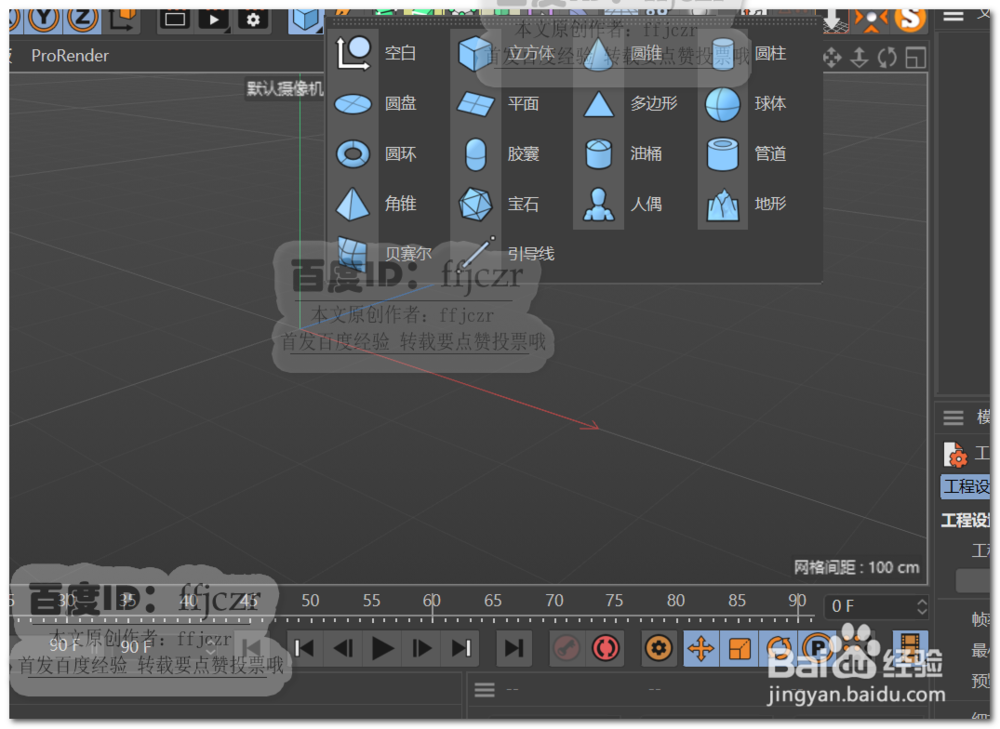Viewport: 1000px width, 729px height.
Task: Click the project settings document icon
Action: click(x=955, y=455)
